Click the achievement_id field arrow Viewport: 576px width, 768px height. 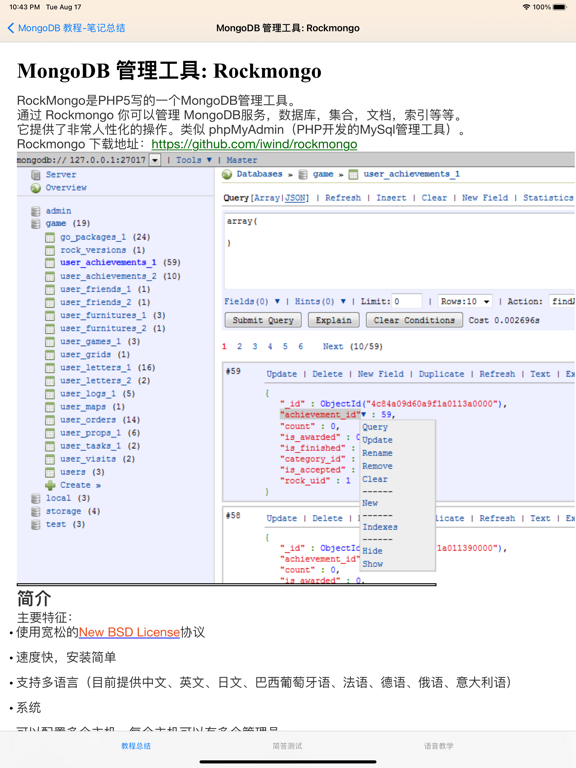(363, 415)
